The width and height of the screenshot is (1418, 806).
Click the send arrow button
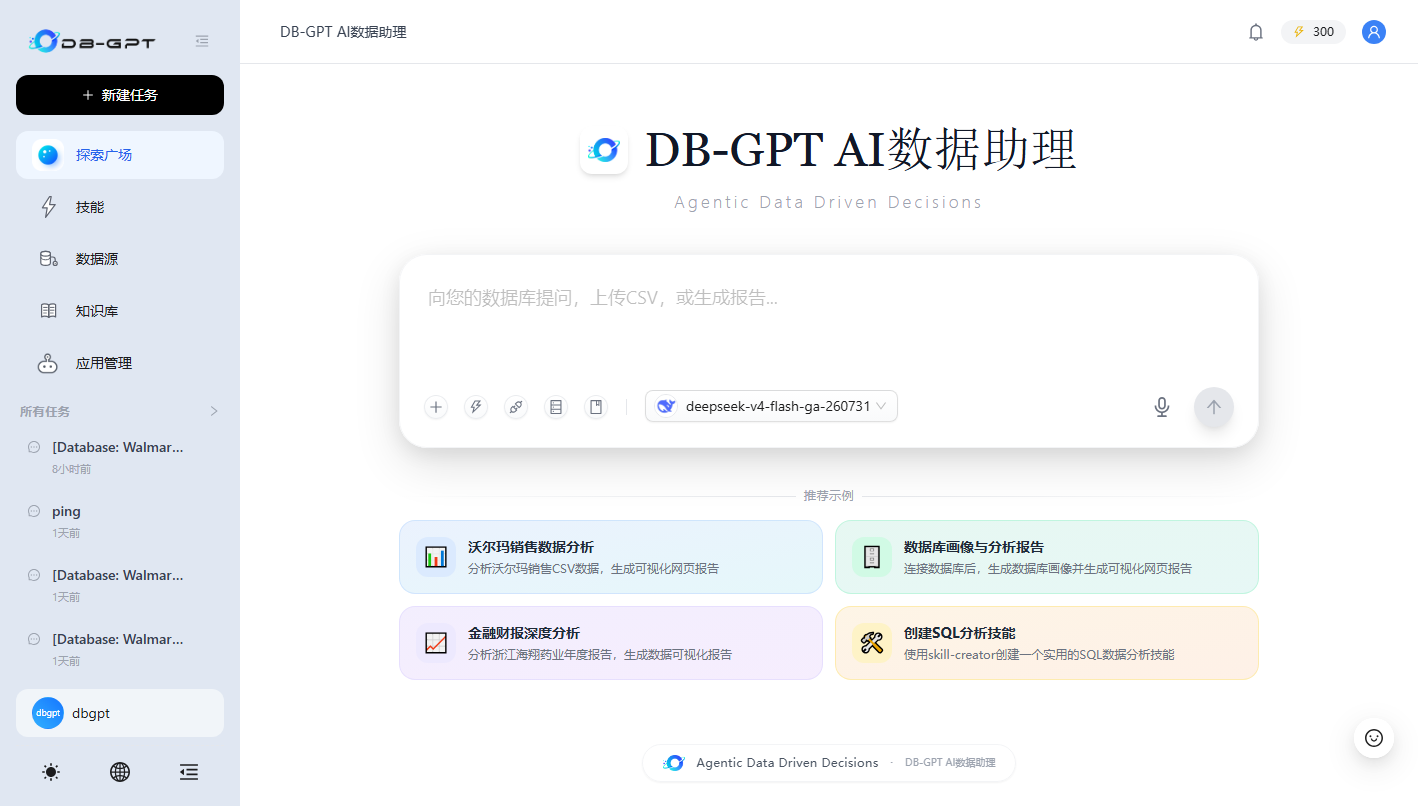point(1214,407)
